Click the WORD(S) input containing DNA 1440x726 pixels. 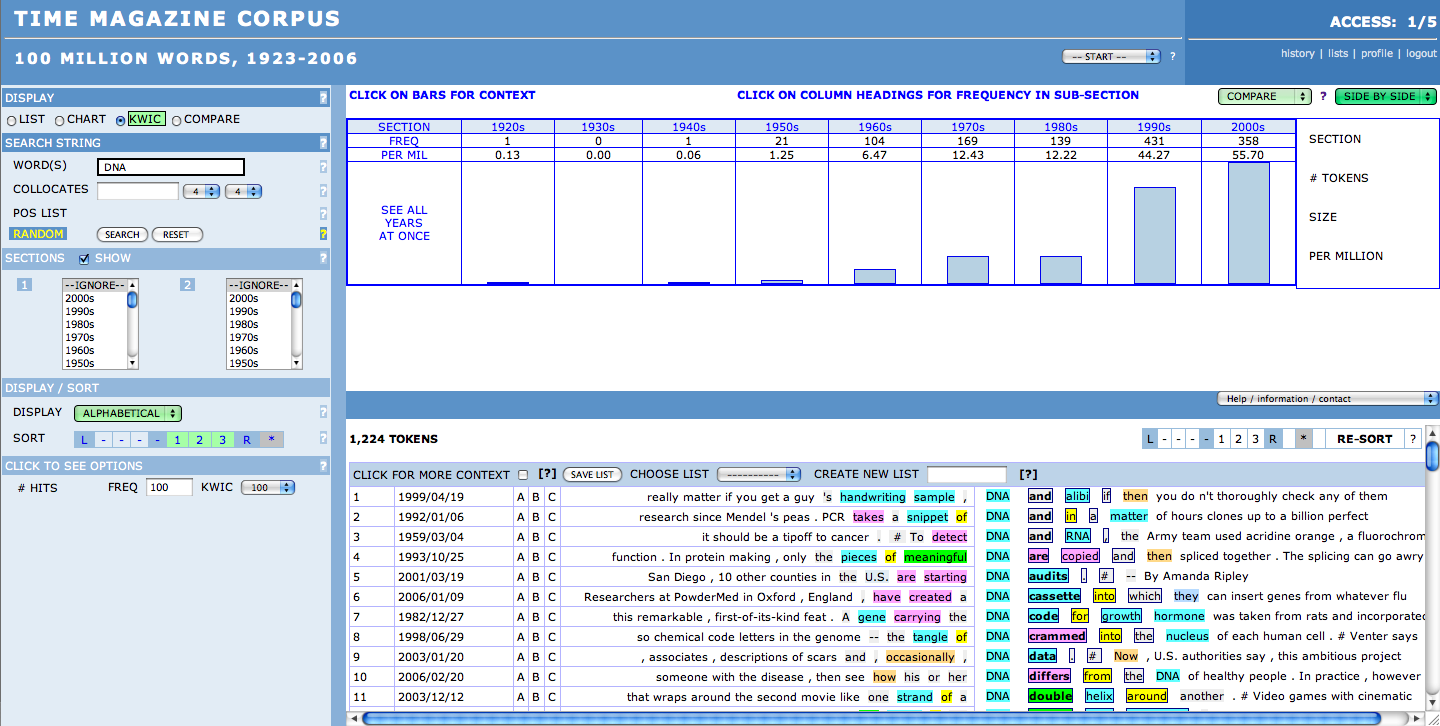point(171,168)
